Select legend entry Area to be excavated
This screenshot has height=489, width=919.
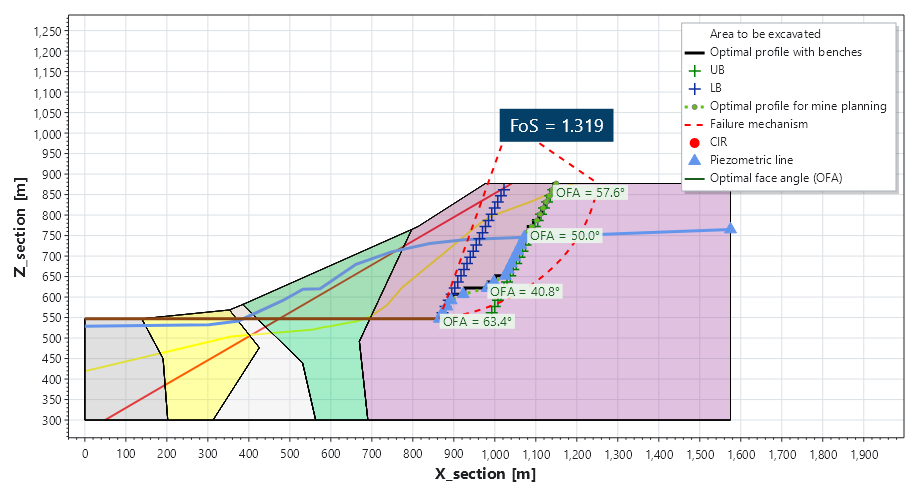click(x=765, y=34)
